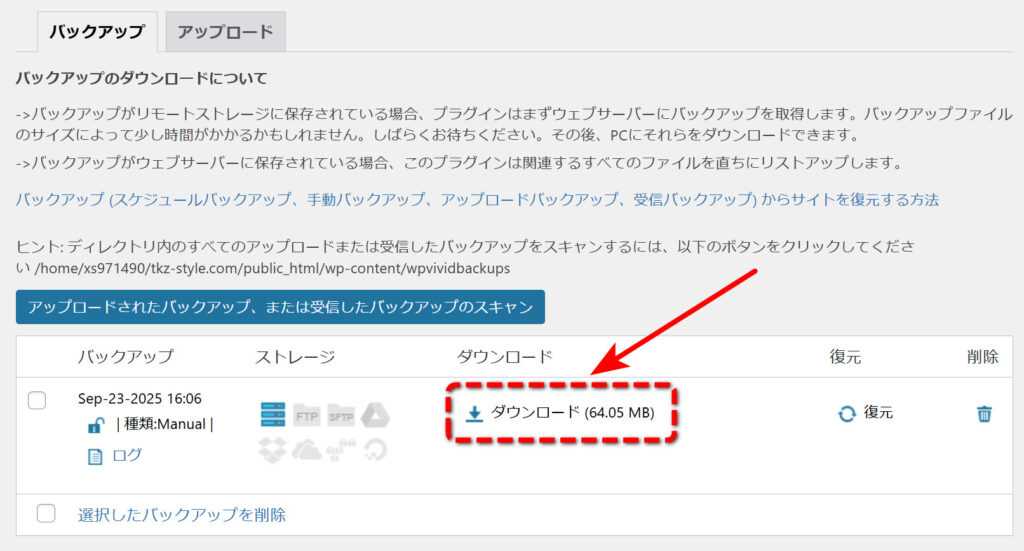
Task: Open the アップロード tab
Action: 225,32
